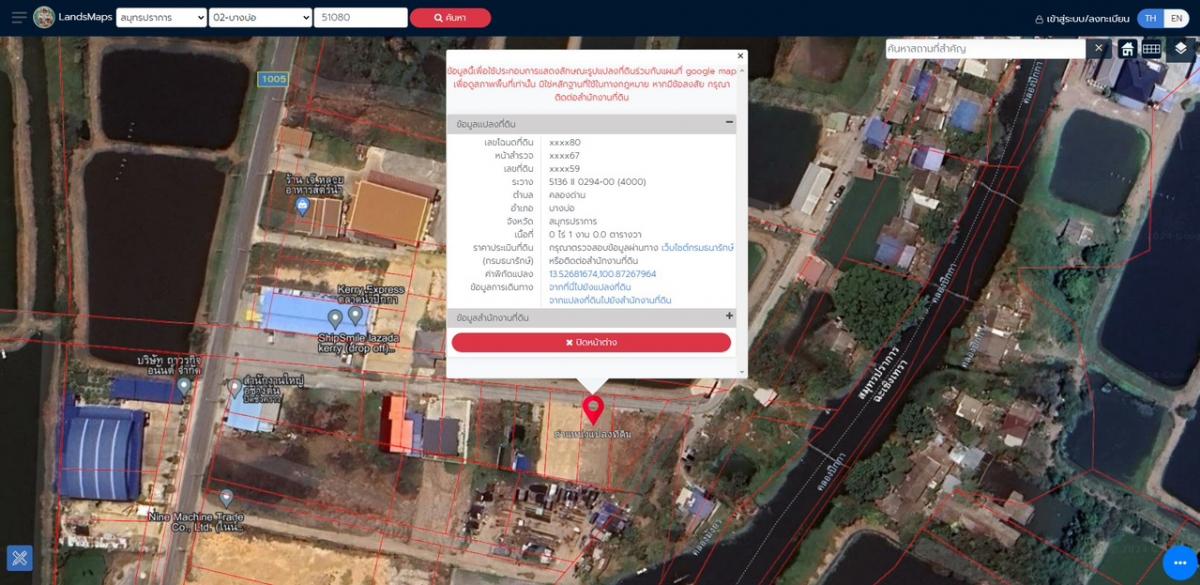Click the ปิดหน้าต่าง close button
This screenshot has height=585, width=1200.
point(594,342)
